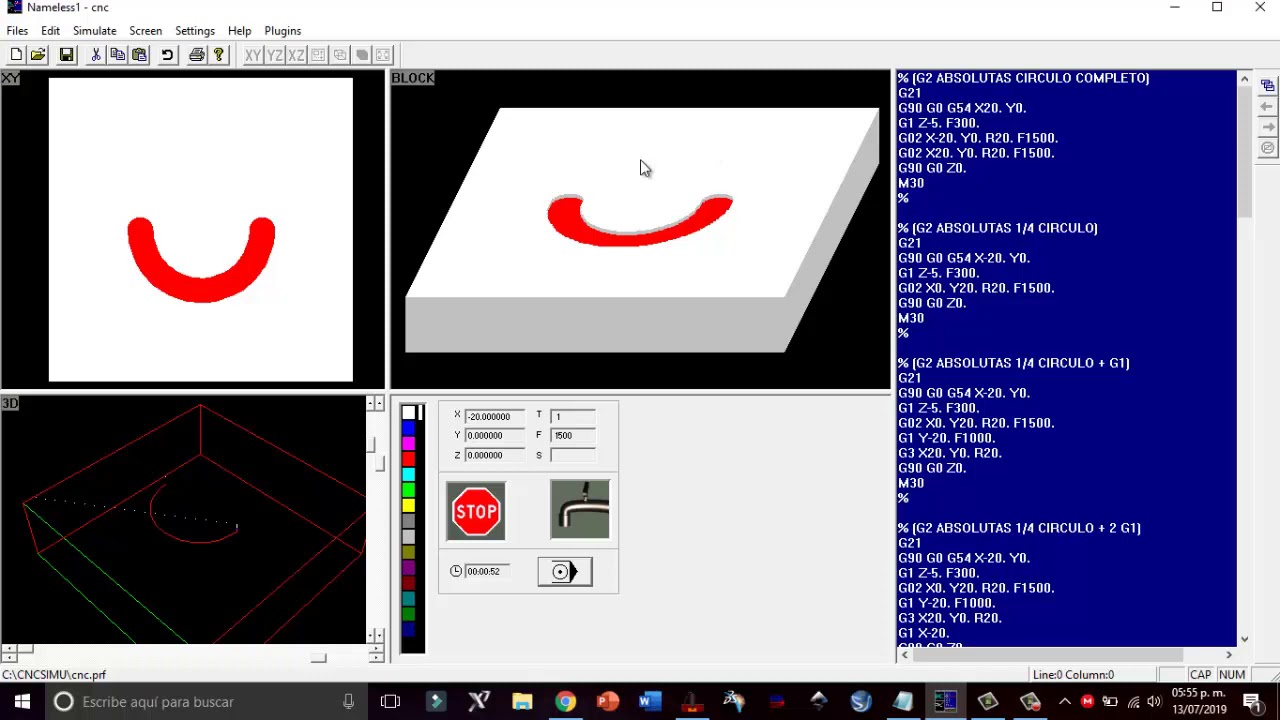Viewport: 1280px width, 720px height.
Task: Click the T tool number field
Action: (x=574, y=416)
